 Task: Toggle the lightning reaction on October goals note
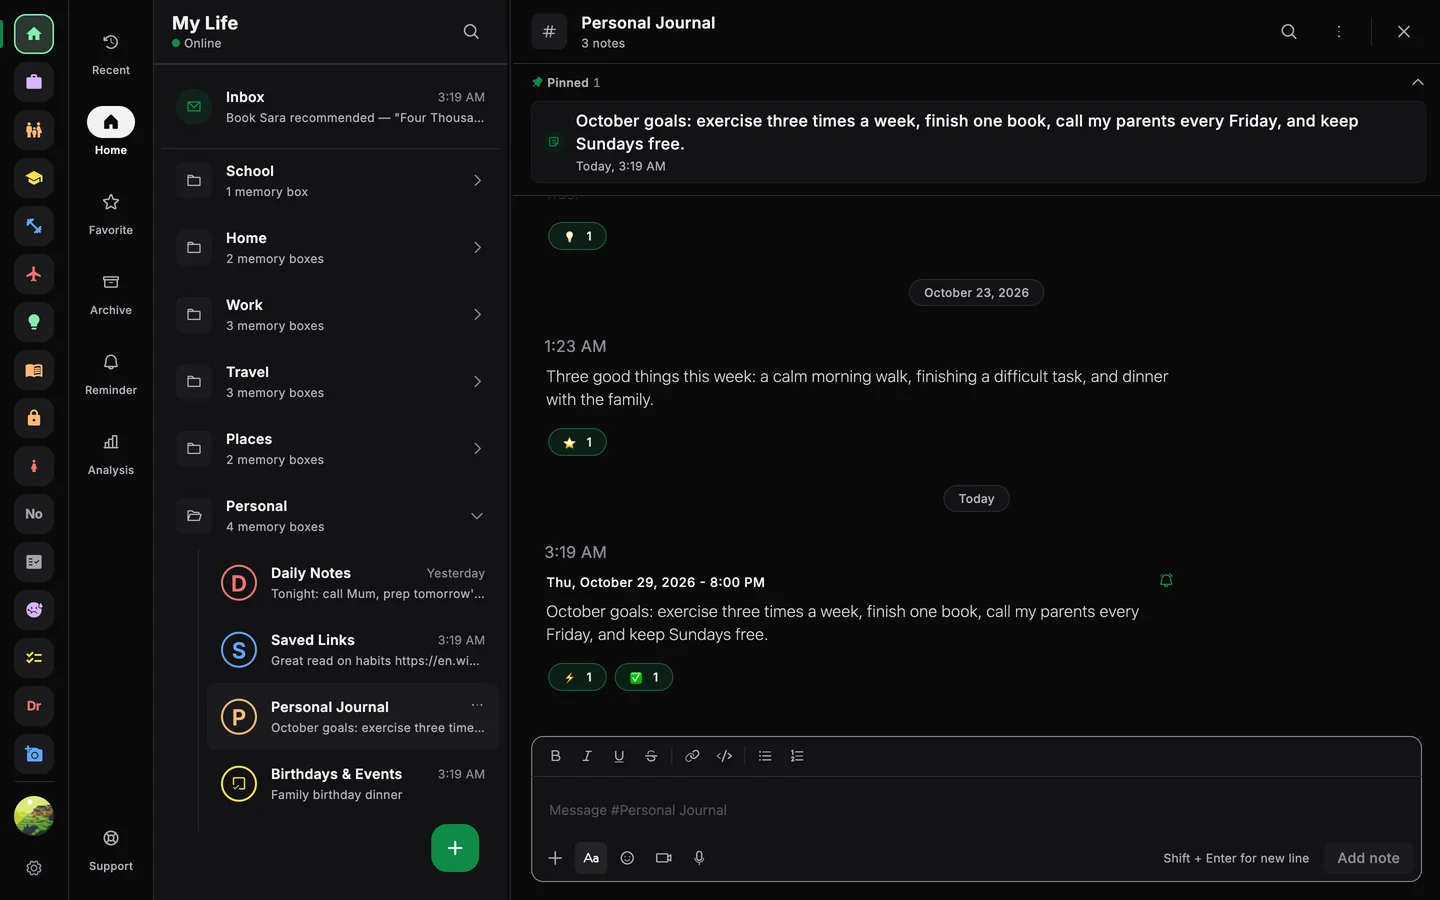577,677
